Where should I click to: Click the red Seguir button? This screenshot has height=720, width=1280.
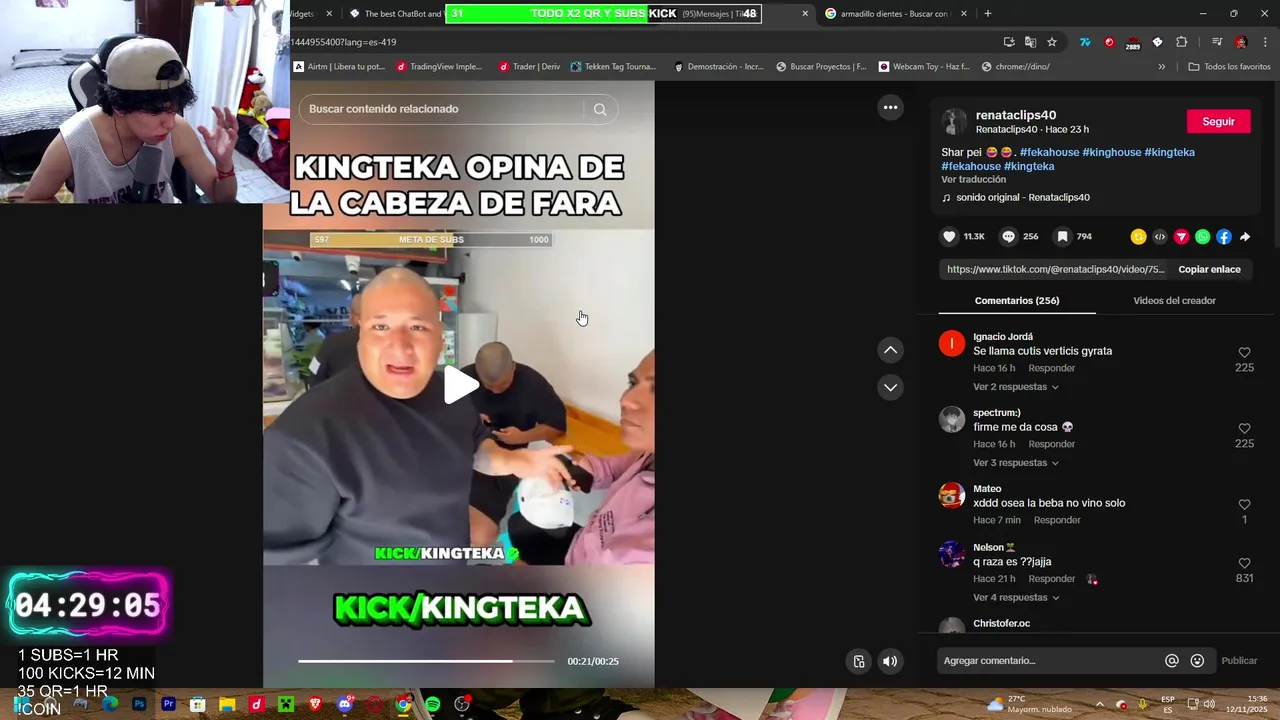coord(1218,121)
